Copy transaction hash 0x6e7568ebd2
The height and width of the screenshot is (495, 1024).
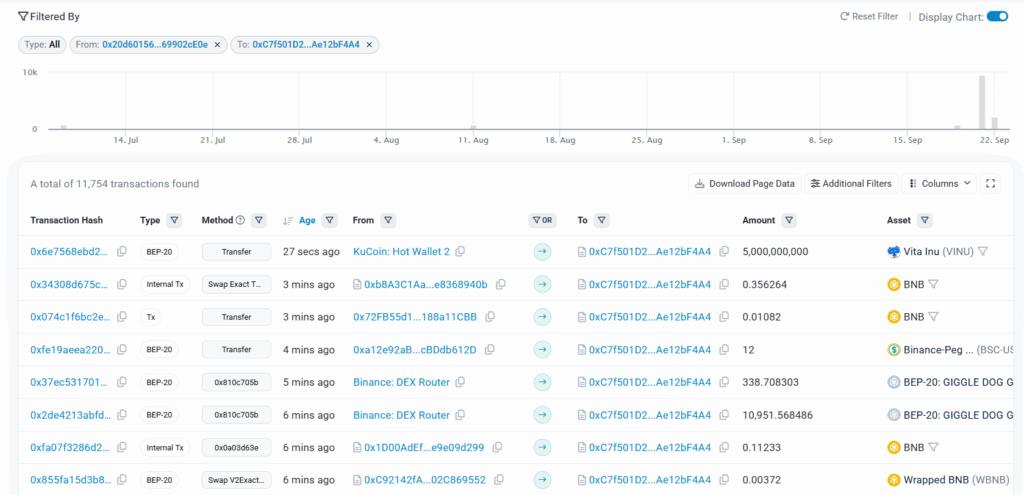tap(122, 252)
